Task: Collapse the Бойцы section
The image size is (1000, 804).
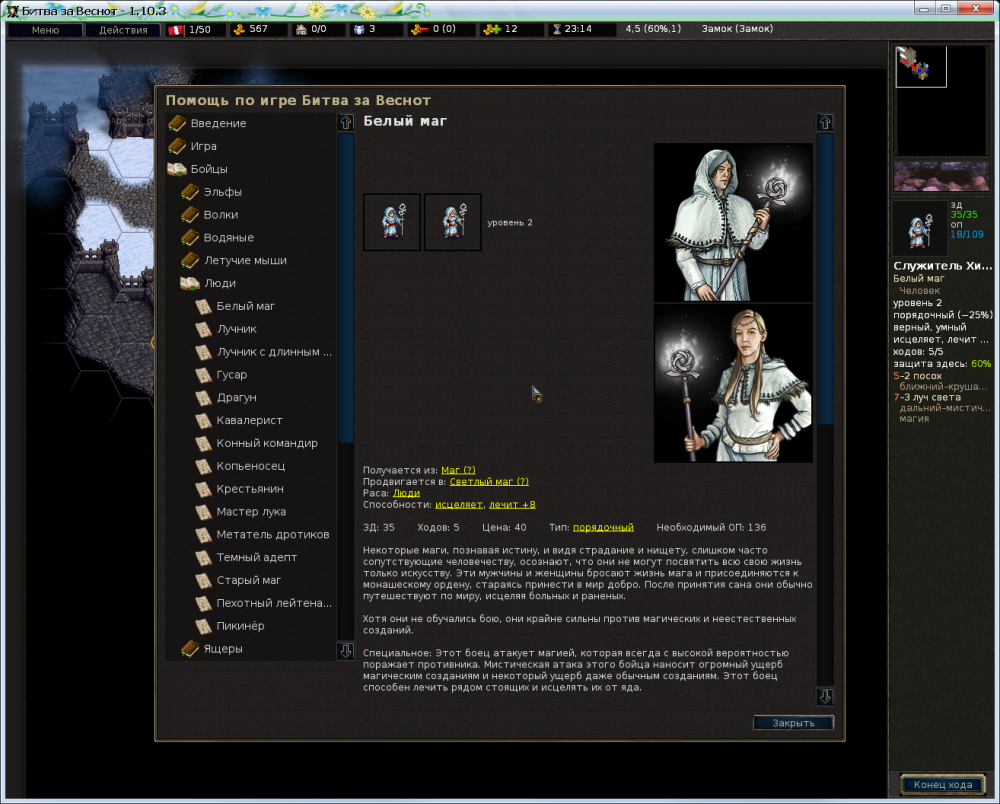Action: [209, 169]
